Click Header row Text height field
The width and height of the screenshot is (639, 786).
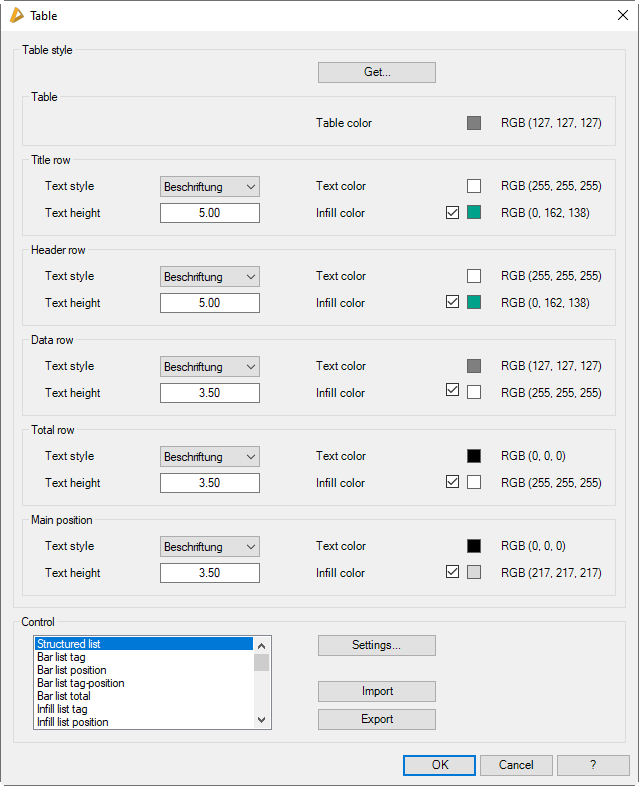(x=209, y=303)
